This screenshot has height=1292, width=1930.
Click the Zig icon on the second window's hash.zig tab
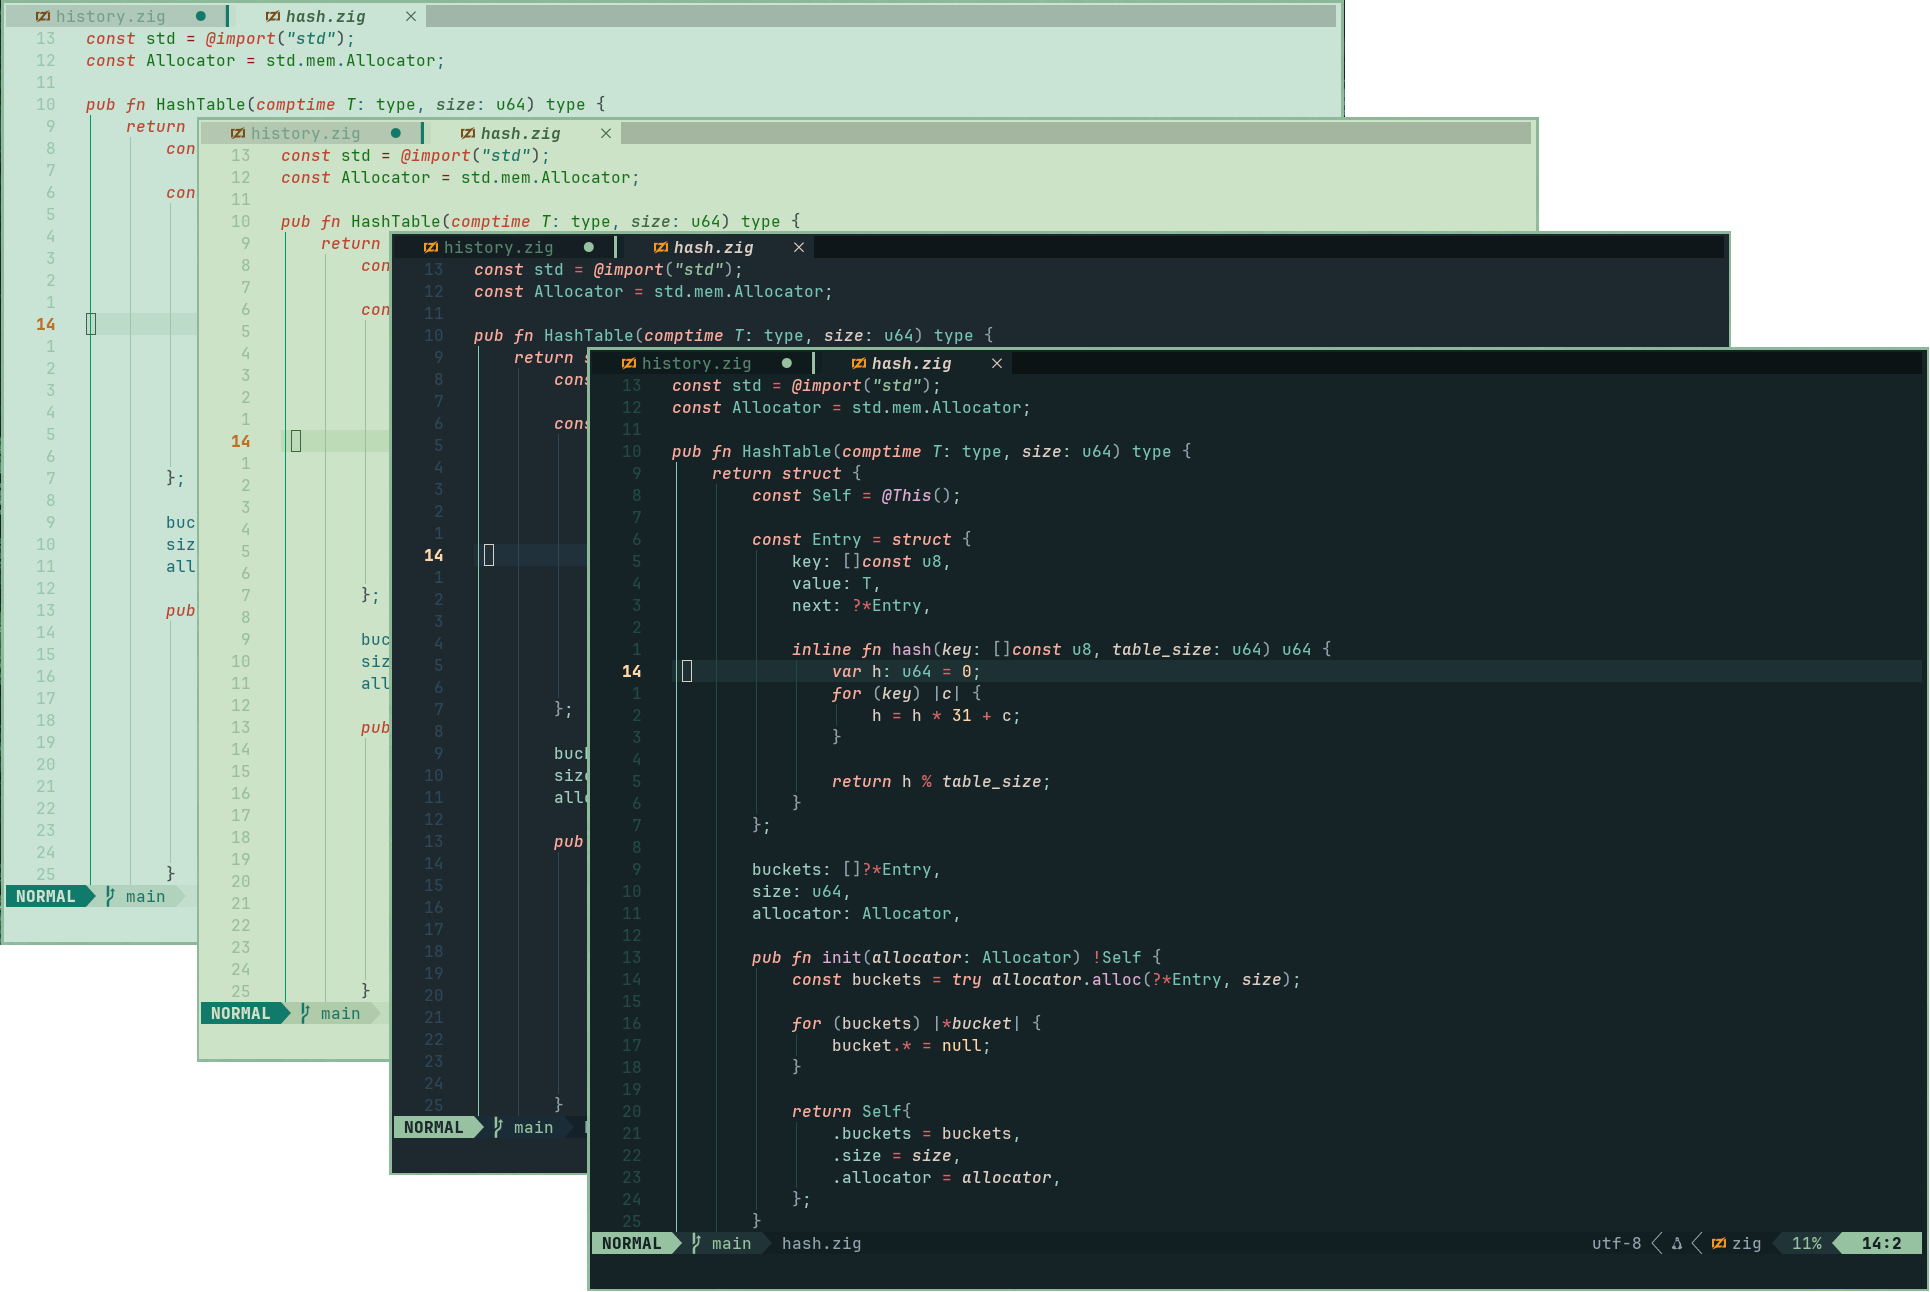[467, 133]
